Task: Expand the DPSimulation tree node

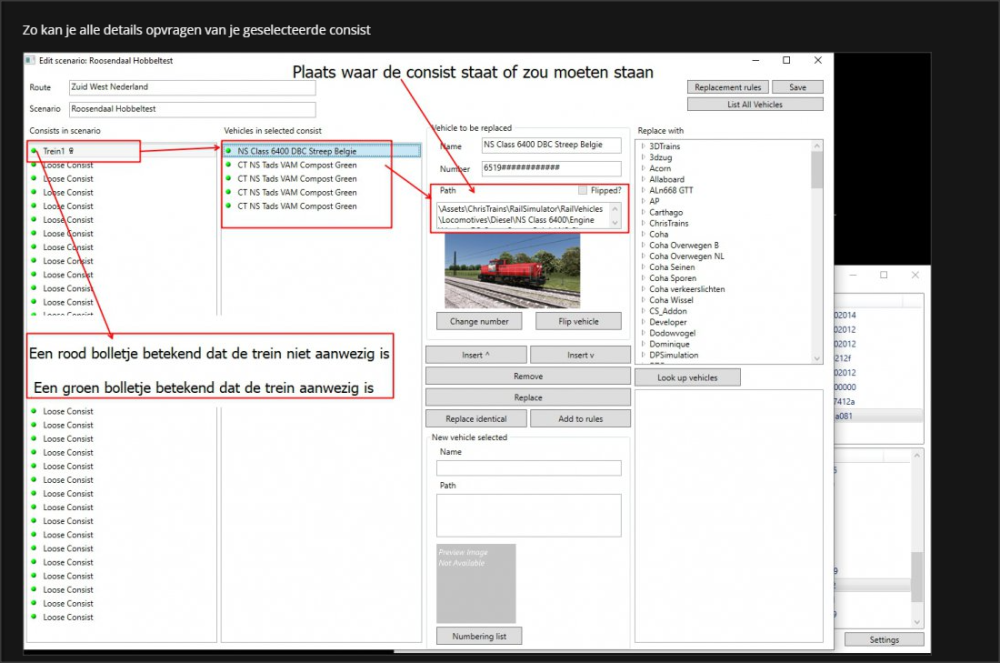Action: [642, 355]
